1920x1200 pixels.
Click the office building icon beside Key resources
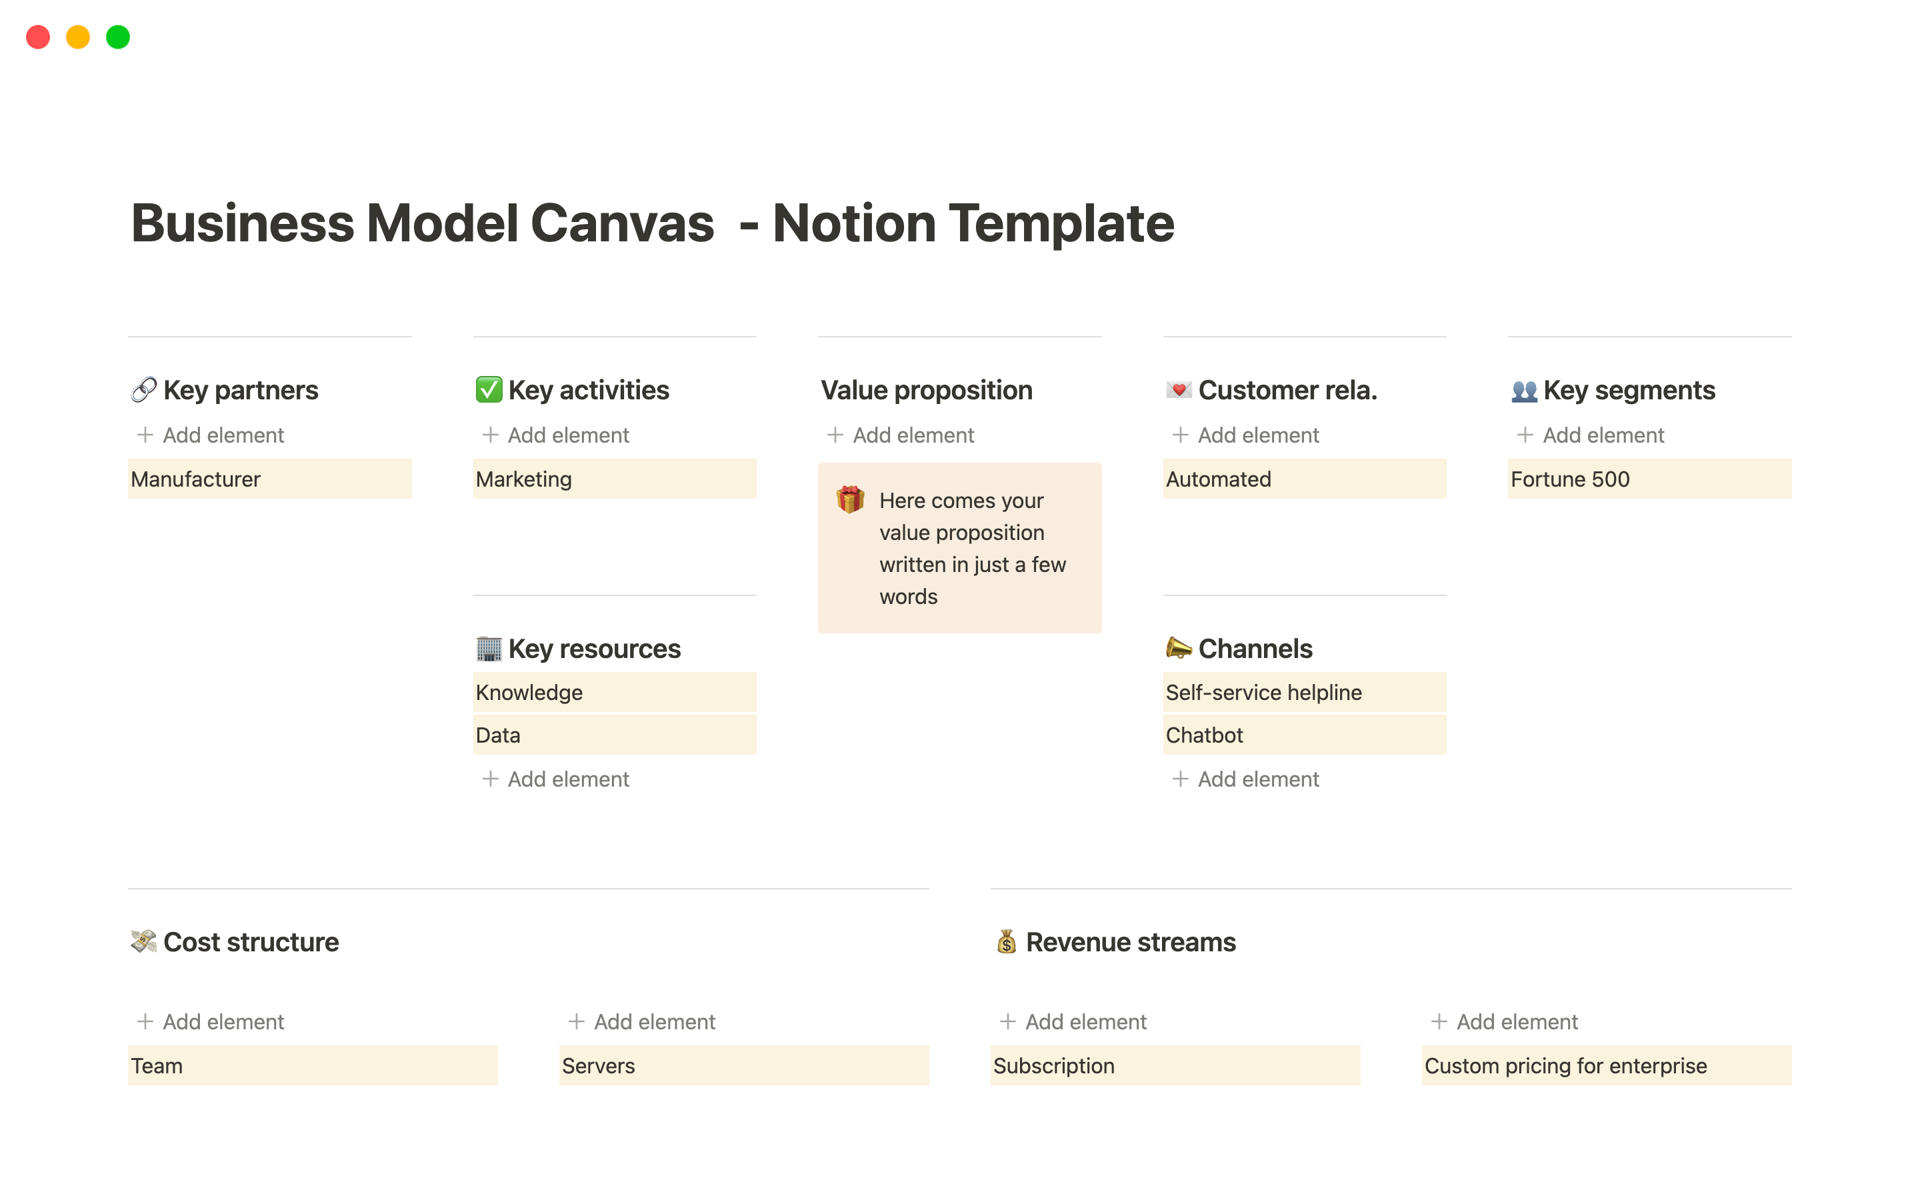[x=488, y=648]
